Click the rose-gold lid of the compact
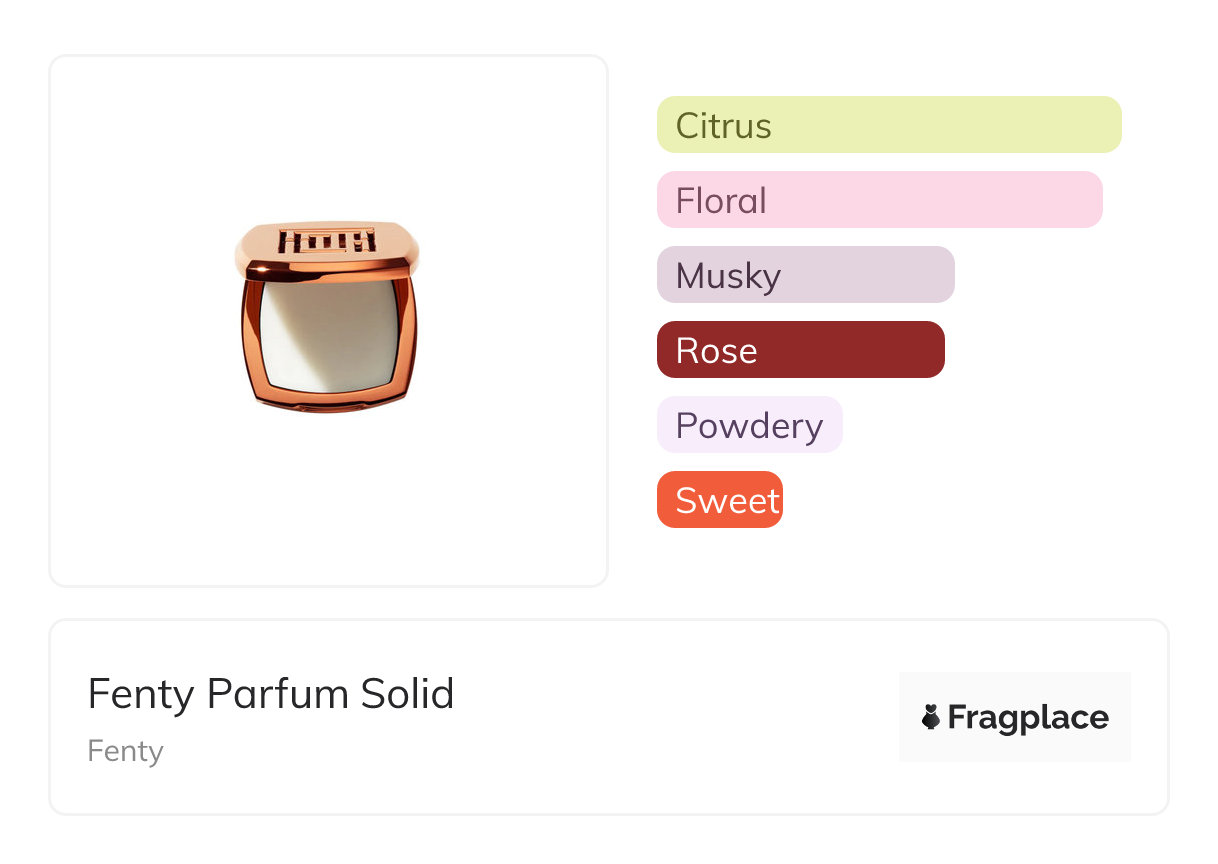 point(328,243)
